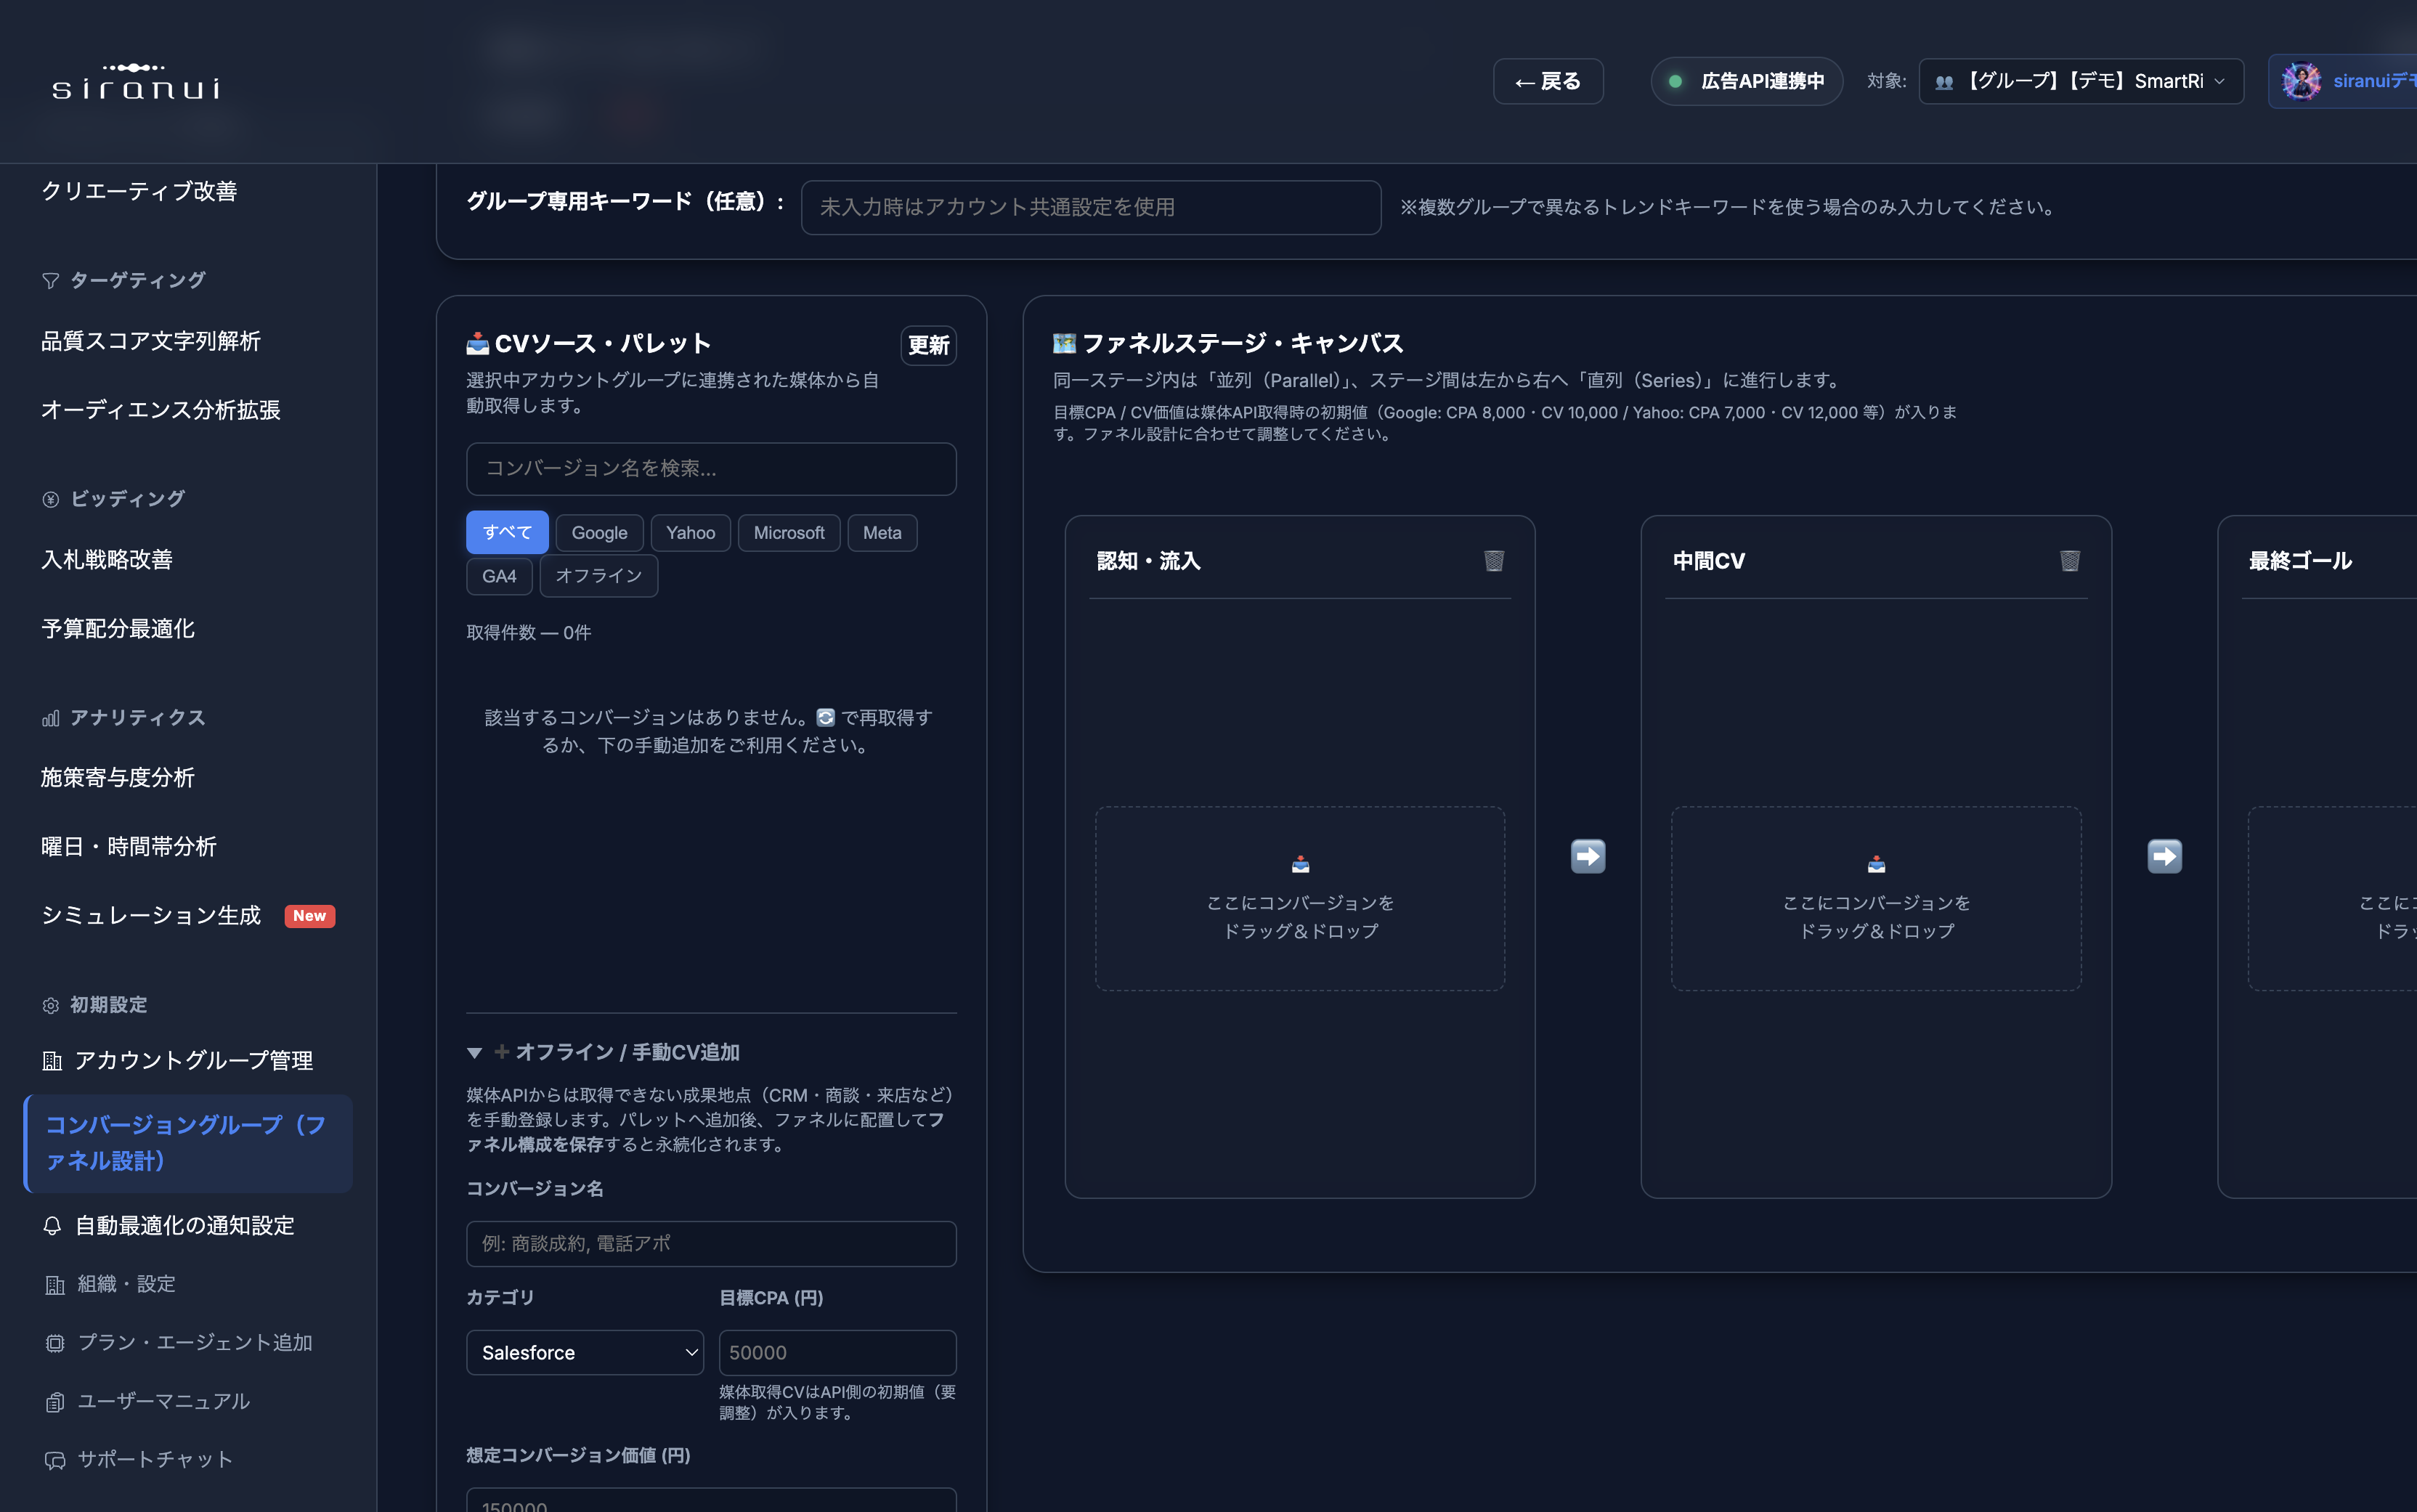This screenshot has width=2417, height=1512.
Task: Open the カテゴリ Salesforce dropdown
Action: coord(584,1352)
